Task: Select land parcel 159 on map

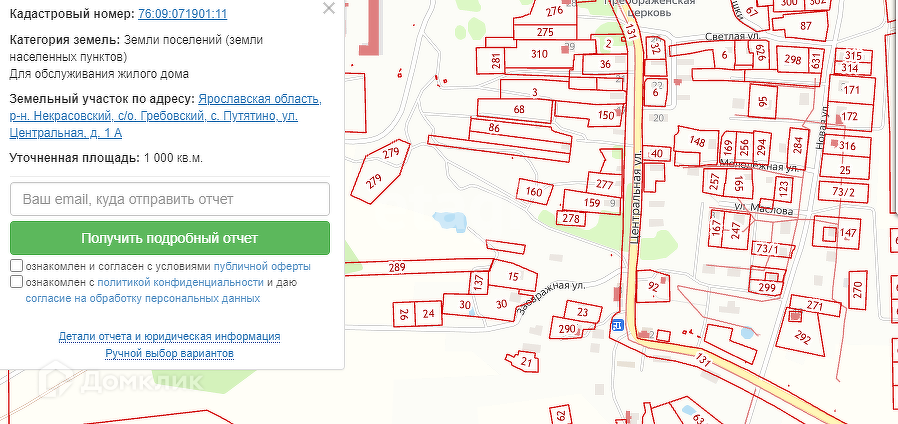Action: point(592,203)
